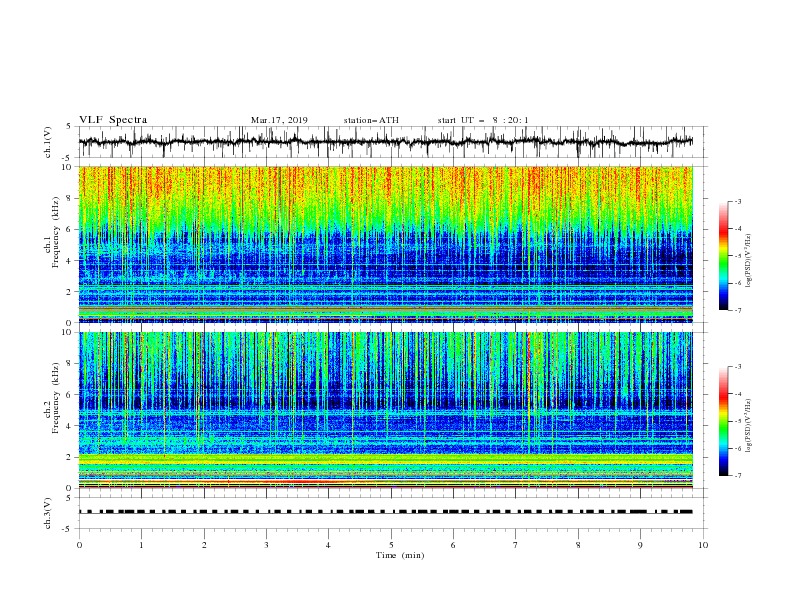Click the ch.2 spectrogram panel
The height and width of the screenshot is (612, 792).
coord(385,410)
